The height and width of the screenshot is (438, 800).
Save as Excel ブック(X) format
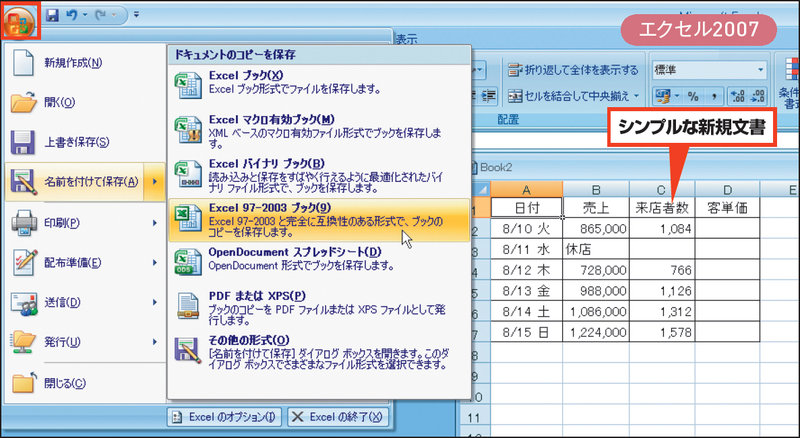coord(319,83)
